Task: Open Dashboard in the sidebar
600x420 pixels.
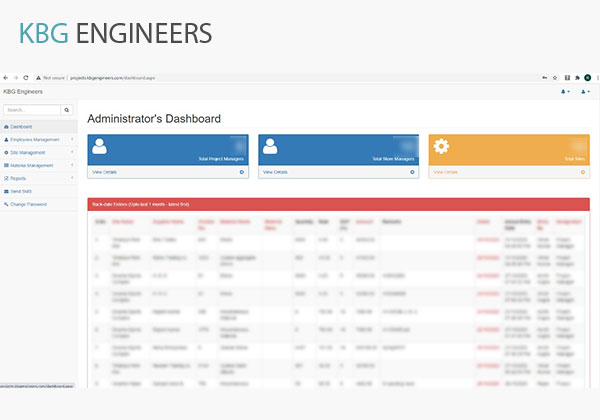Action: coord(39,127)
